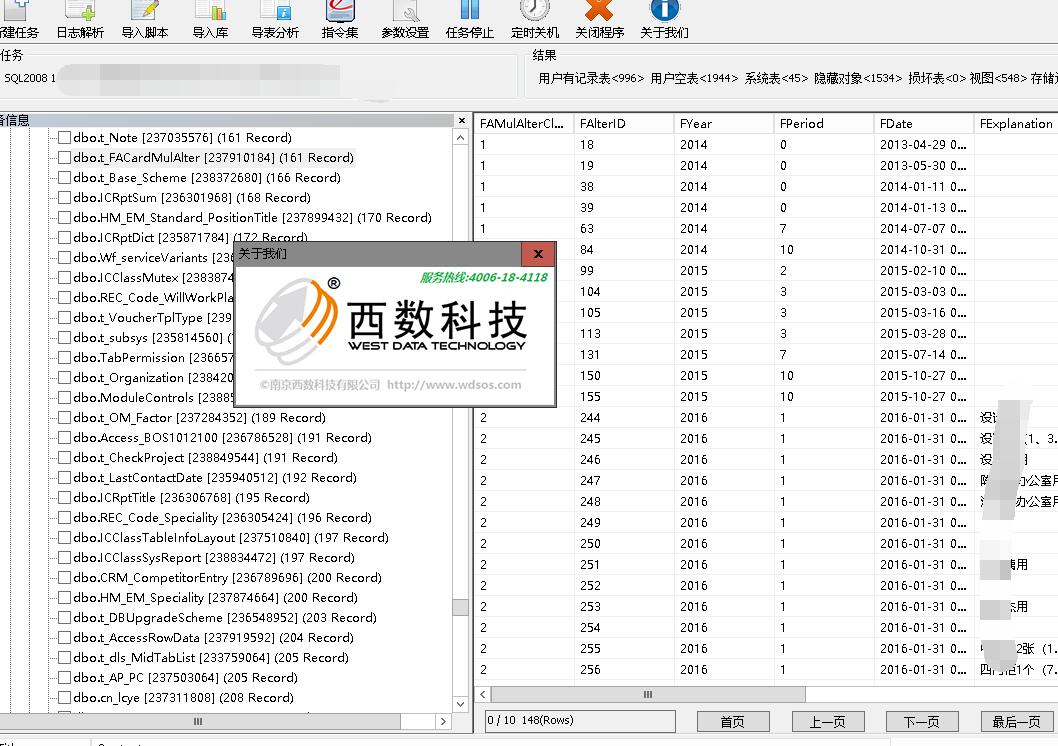
Task: Close the 关于我们 dialog
Action: pos(538,254)
